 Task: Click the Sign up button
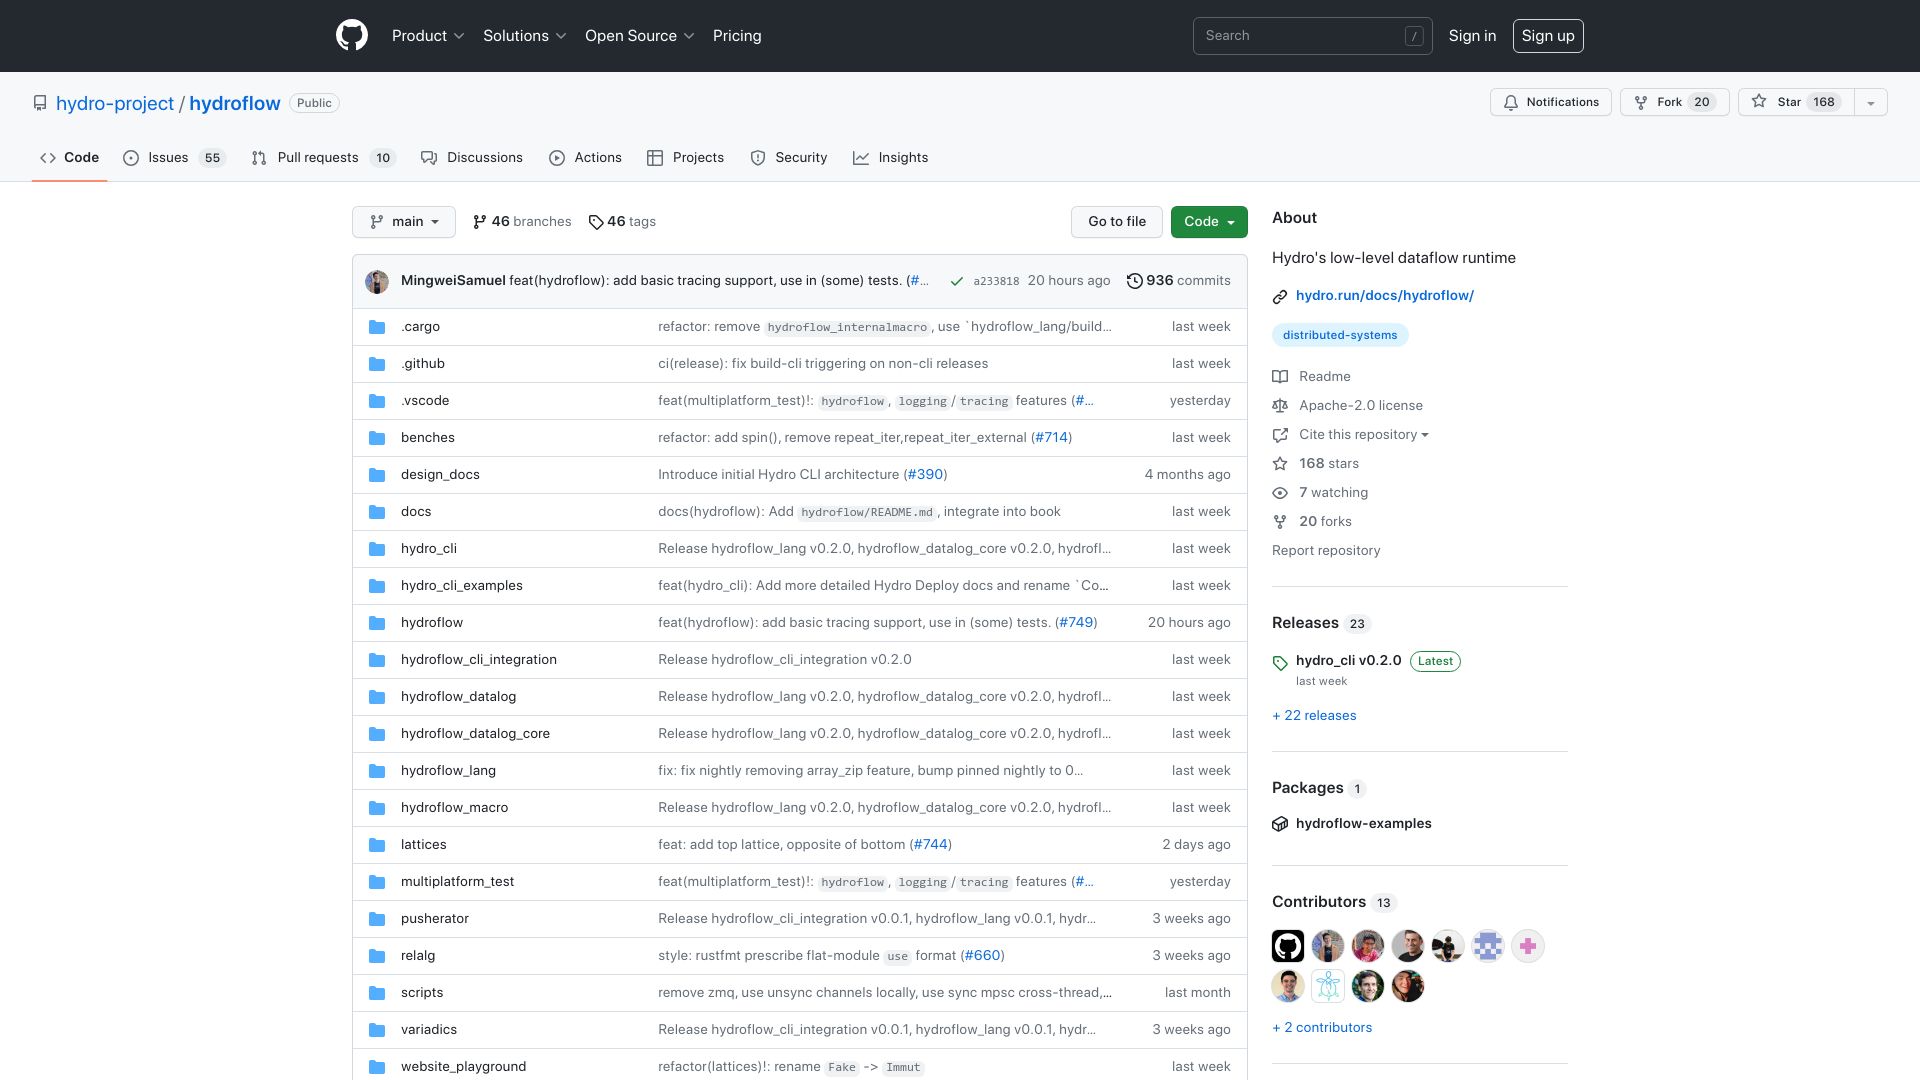coord(1548,36)
